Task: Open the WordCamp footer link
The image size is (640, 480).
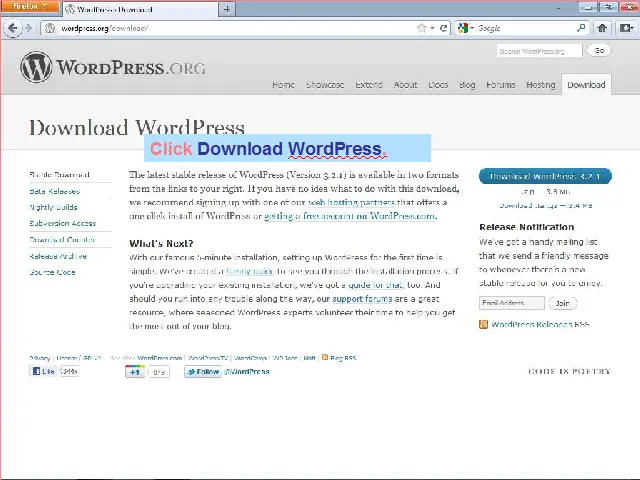Action: pos(251,358)
